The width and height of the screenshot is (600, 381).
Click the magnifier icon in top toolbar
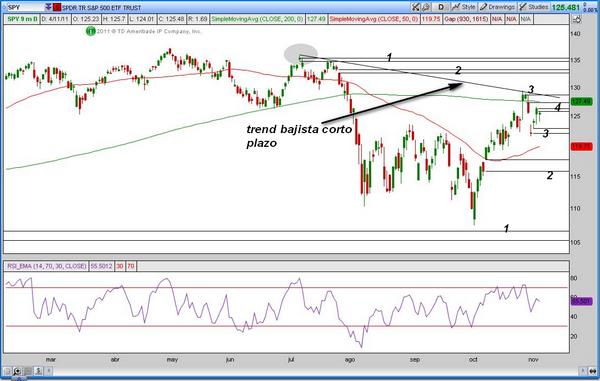pyautogui.click(x=426, y=7)
